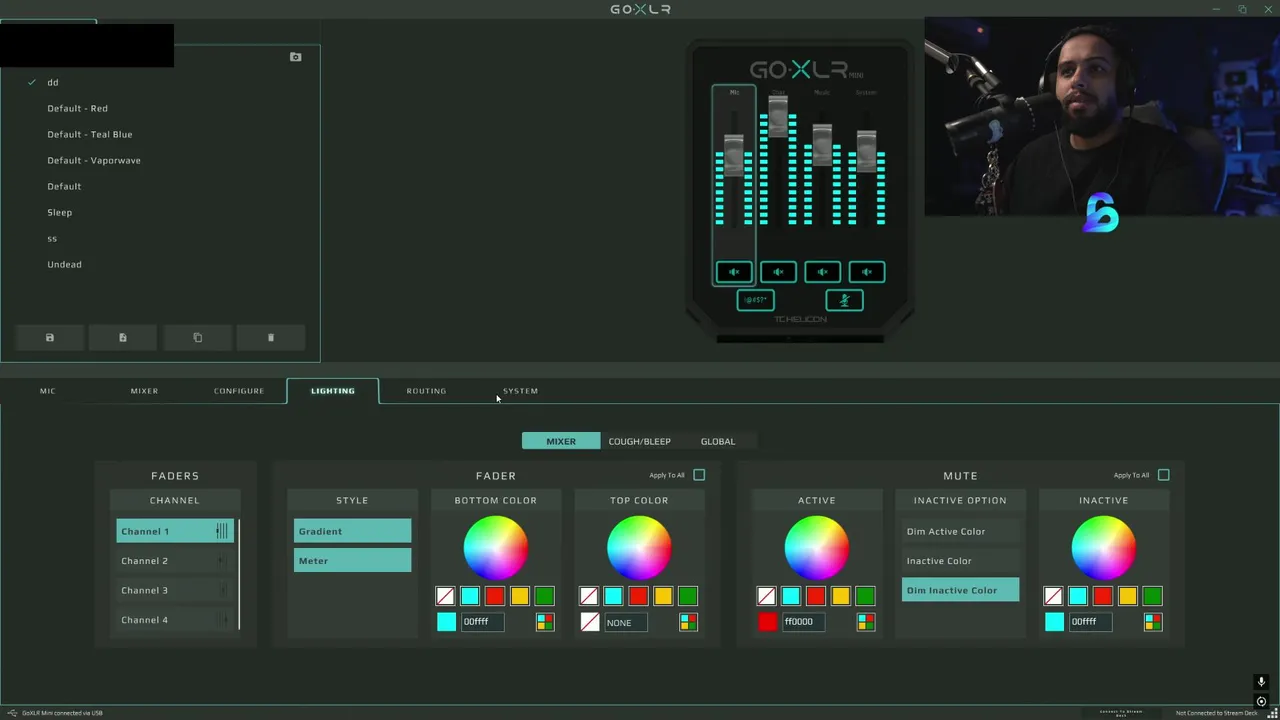Select Dim Inactive Color option
1280x720 pixels.
tap(960, 590)
